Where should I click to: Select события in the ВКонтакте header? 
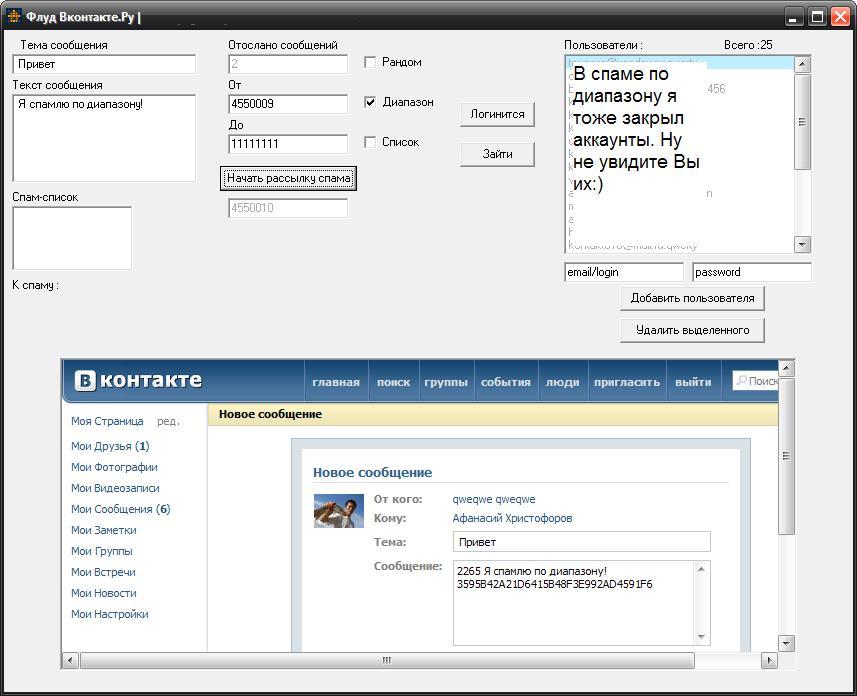[506, 382]
